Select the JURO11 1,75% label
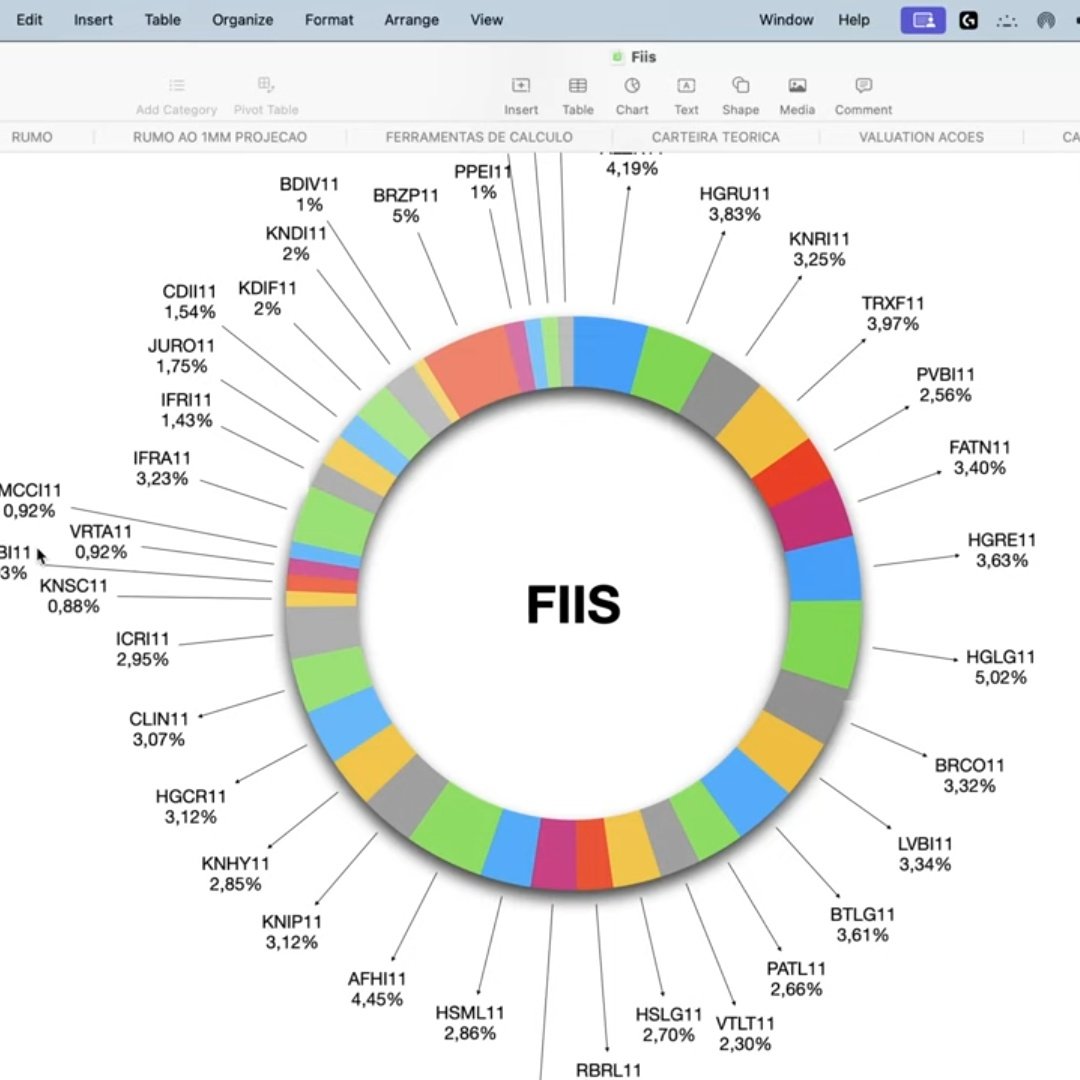1080x1080 pixels. (181, 355)
